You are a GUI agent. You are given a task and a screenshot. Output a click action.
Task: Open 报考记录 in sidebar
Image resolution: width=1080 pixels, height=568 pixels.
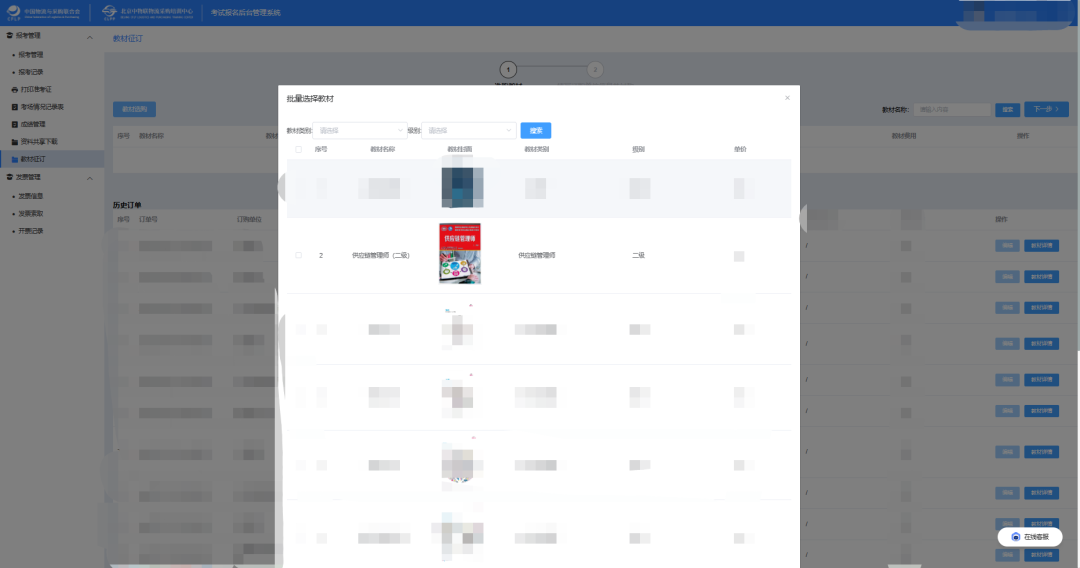[31, 72]
